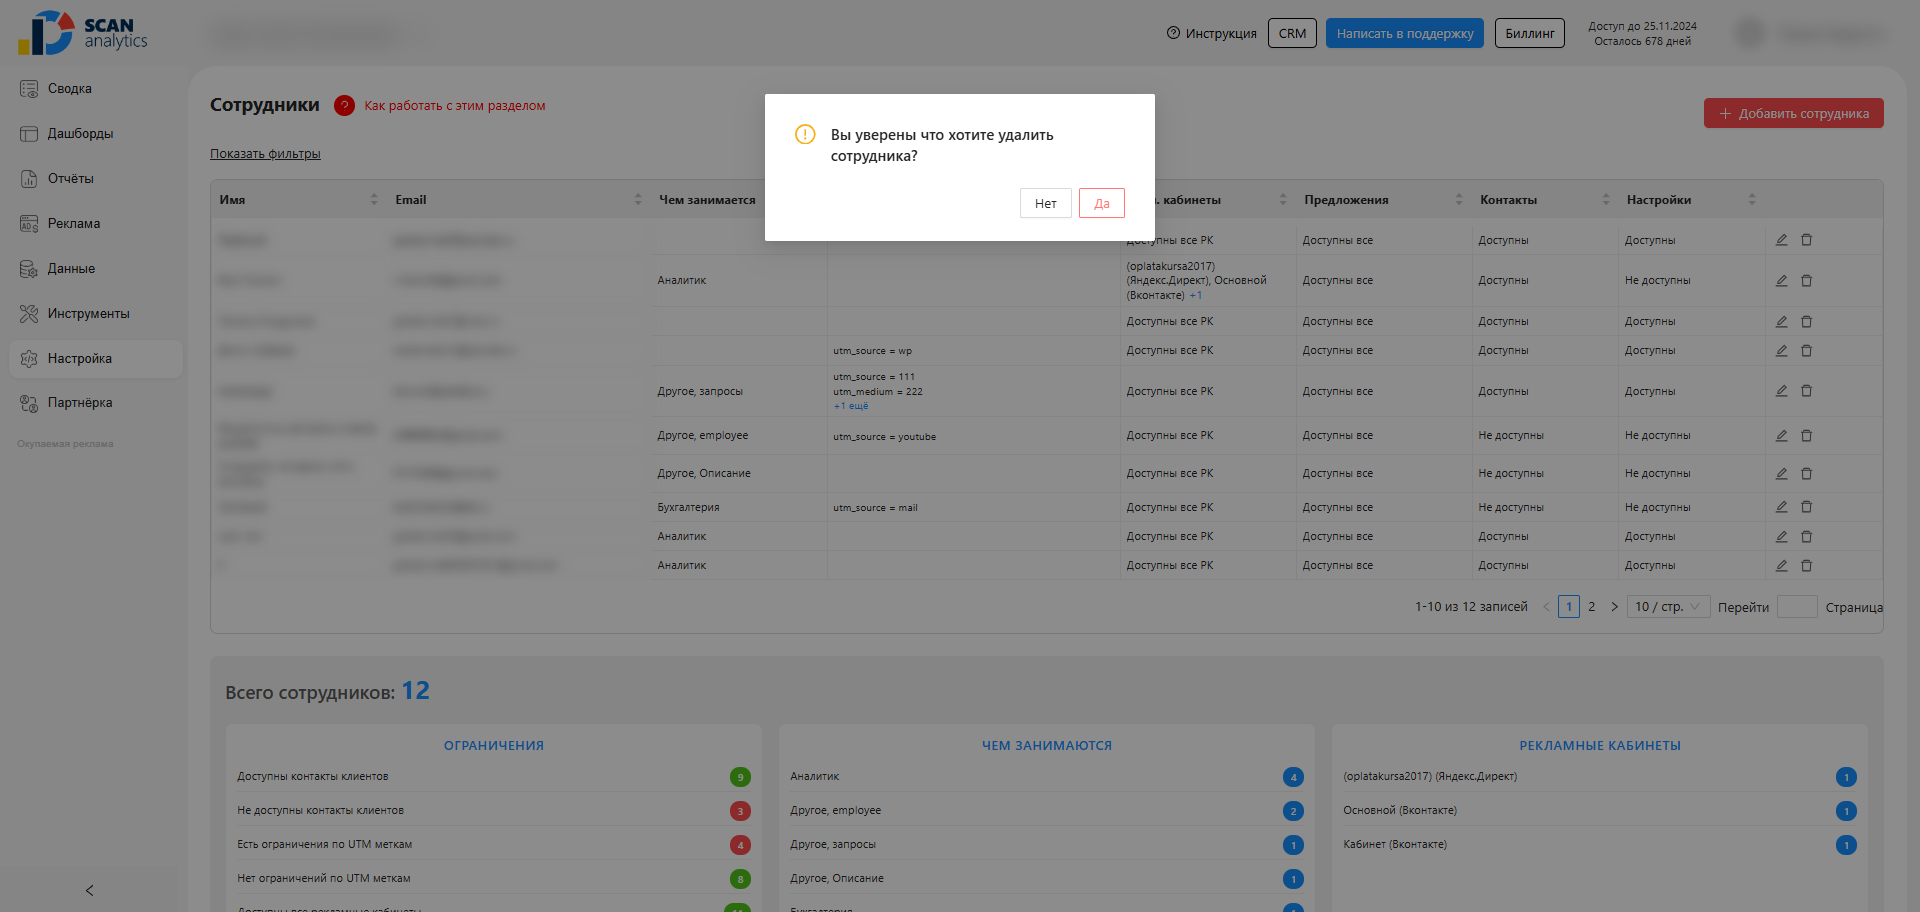Go to previous page arrow
The width and height of the screenshot is (1920, 912).
click(x=1546, y=607)
